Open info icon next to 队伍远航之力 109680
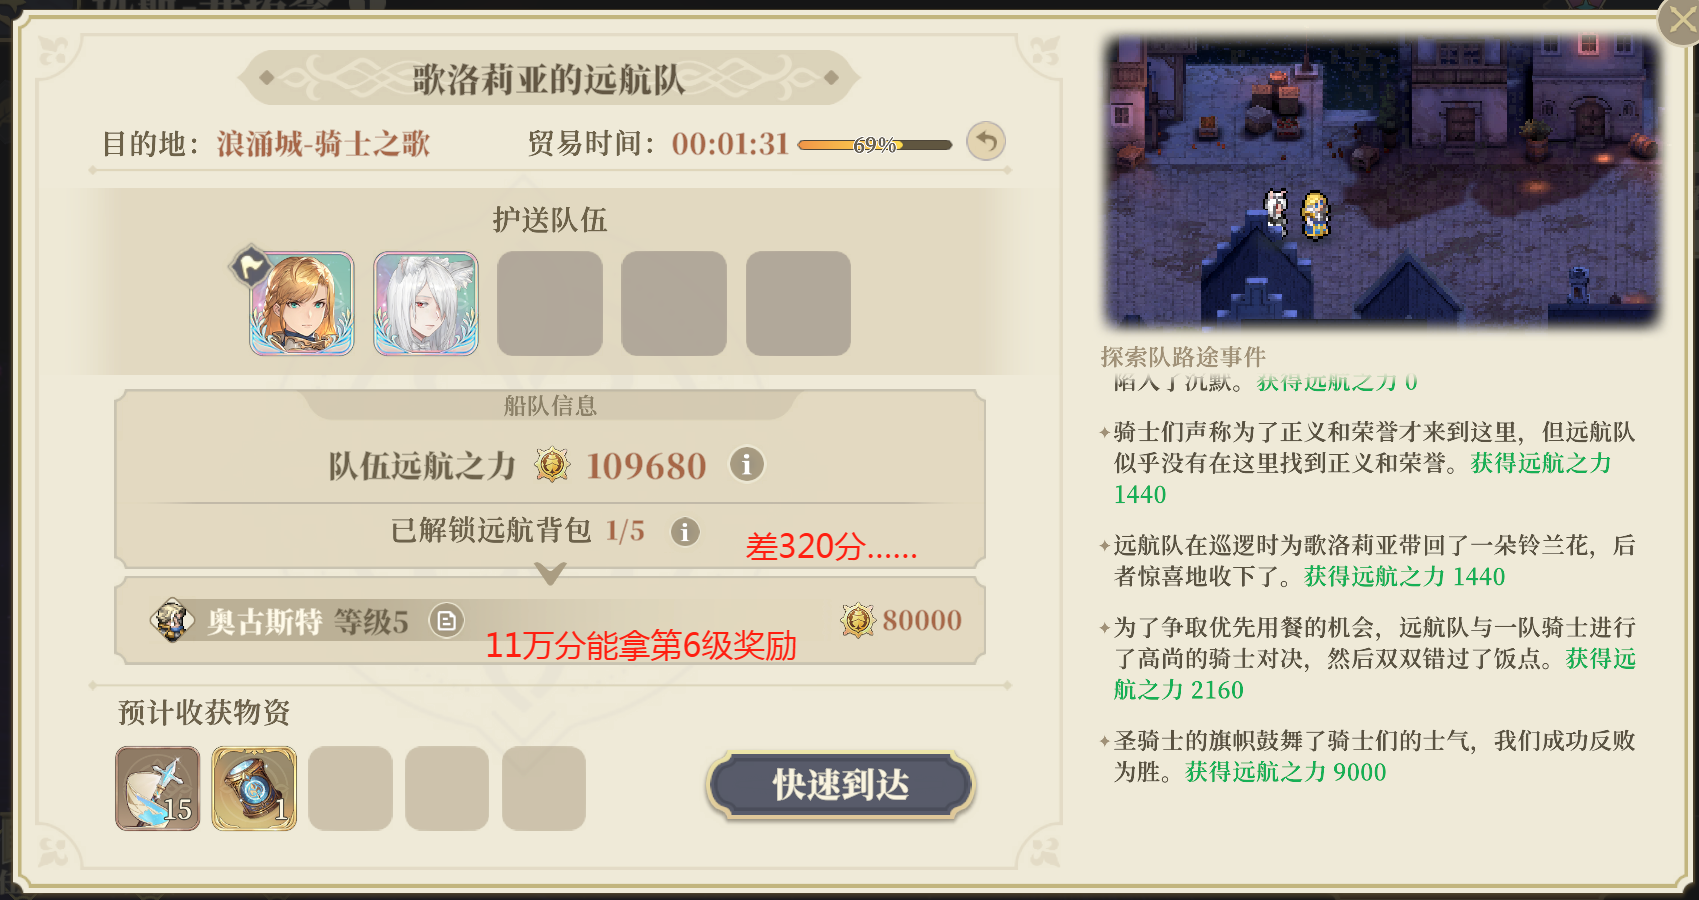The image size is (1699, 900). coord(747,464)
